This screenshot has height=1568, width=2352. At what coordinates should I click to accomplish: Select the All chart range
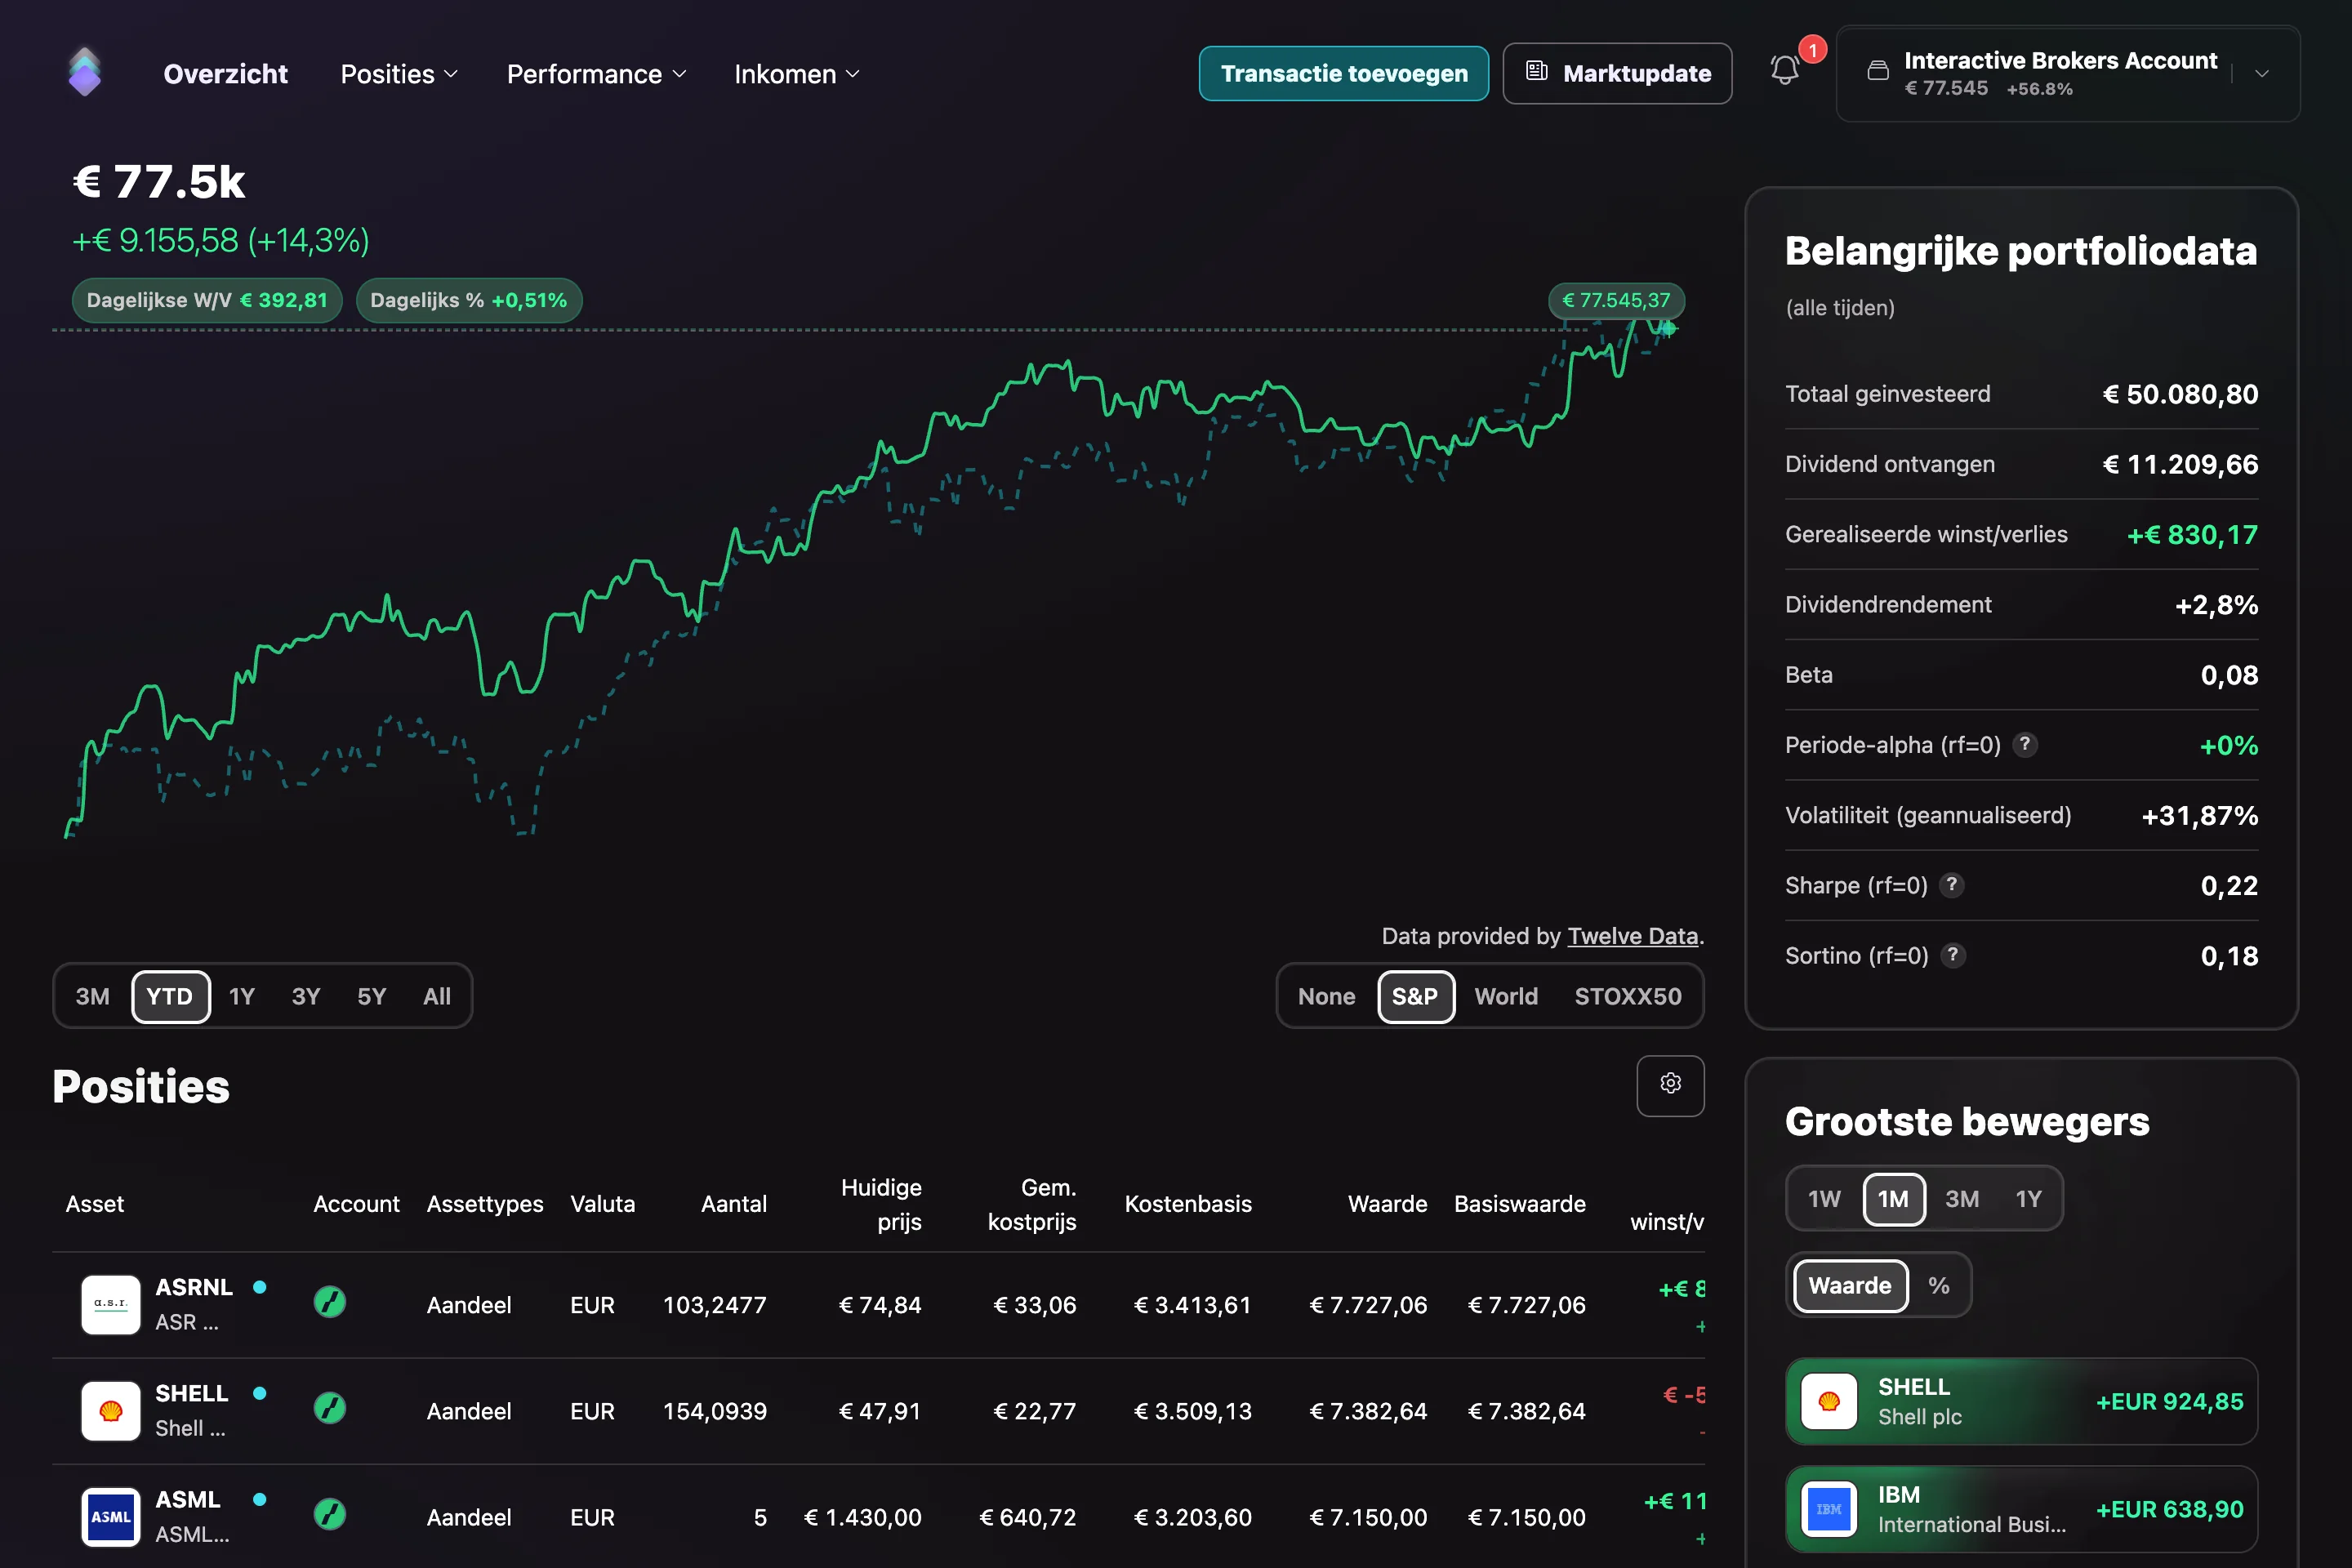(x=437, y=996)
